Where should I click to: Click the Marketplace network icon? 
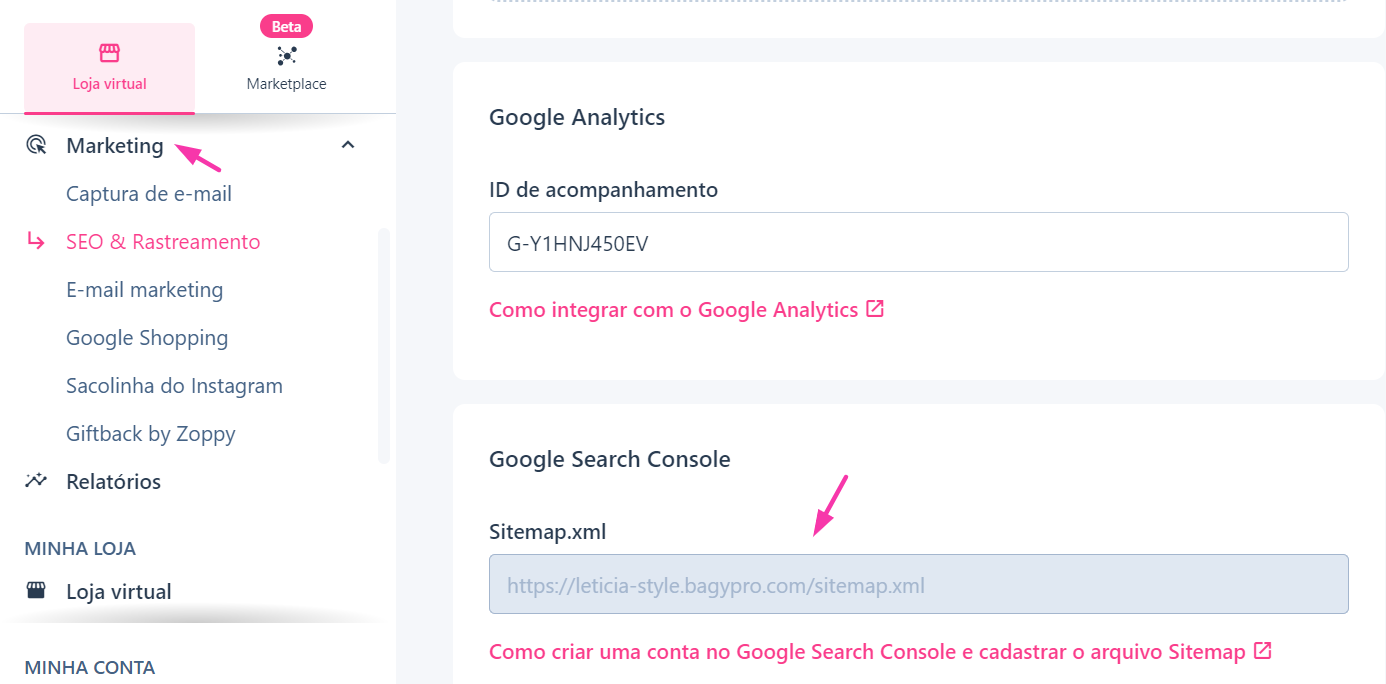coord(287,56)
